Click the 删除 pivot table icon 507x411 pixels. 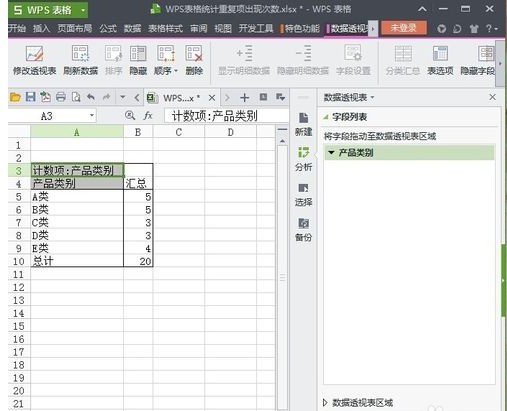pyautogui.click(x=194, y=54)
